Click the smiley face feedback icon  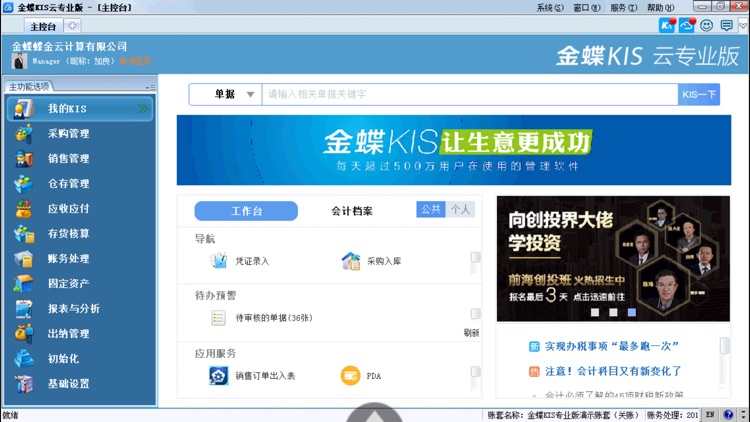pyautogui.click(x=706, y=25)
